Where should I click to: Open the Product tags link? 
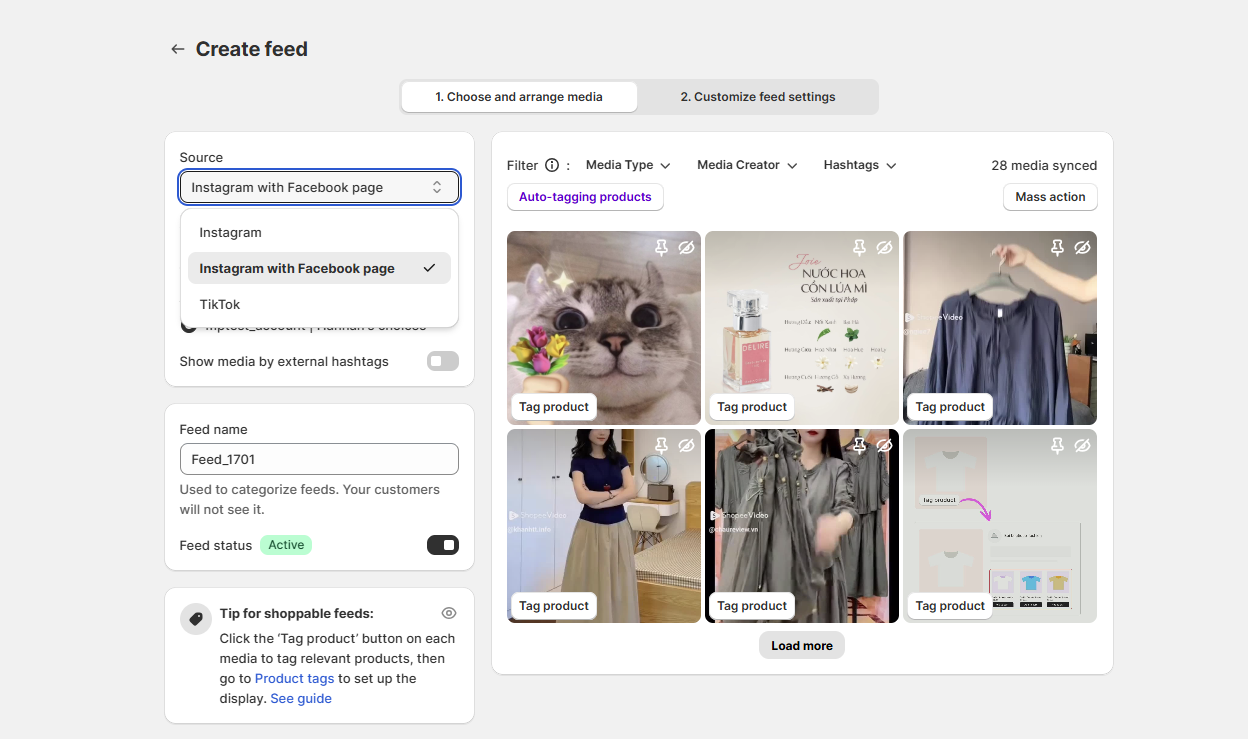[x=294, y=678]
